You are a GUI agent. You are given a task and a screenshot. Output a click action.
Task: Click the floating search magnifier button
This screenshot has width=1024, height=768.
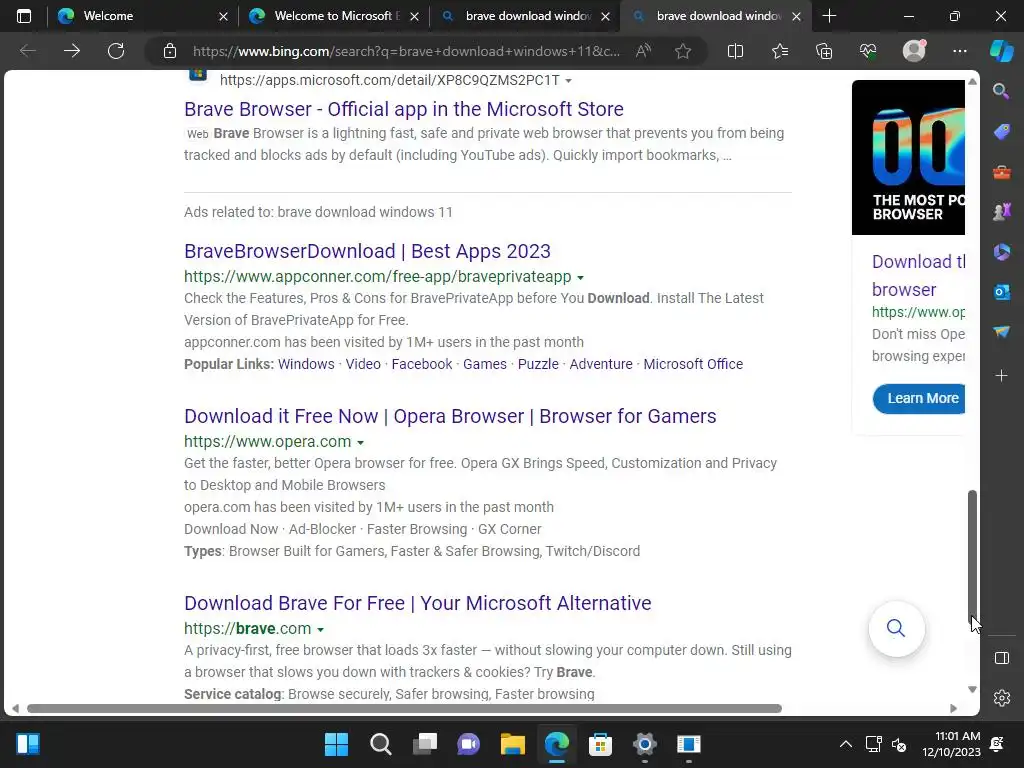(896, 628)
